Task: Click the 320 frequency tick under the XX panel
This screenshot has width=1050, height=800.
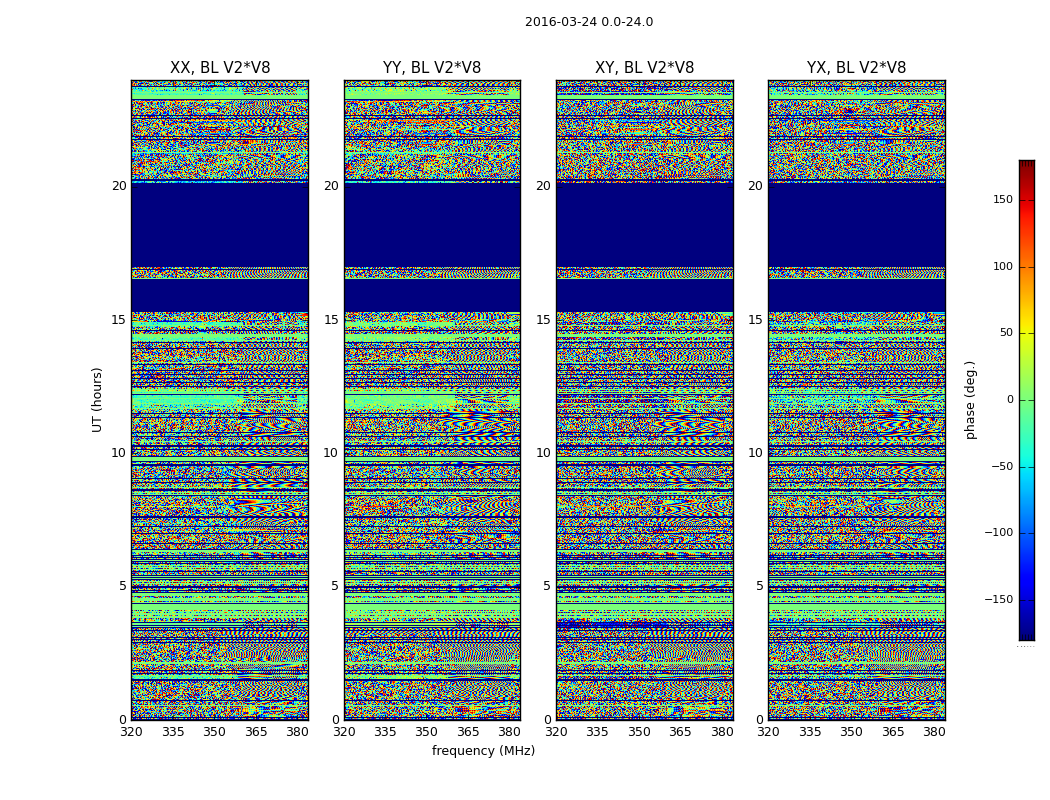Action: pyautogui.click(x=131, y=732)
